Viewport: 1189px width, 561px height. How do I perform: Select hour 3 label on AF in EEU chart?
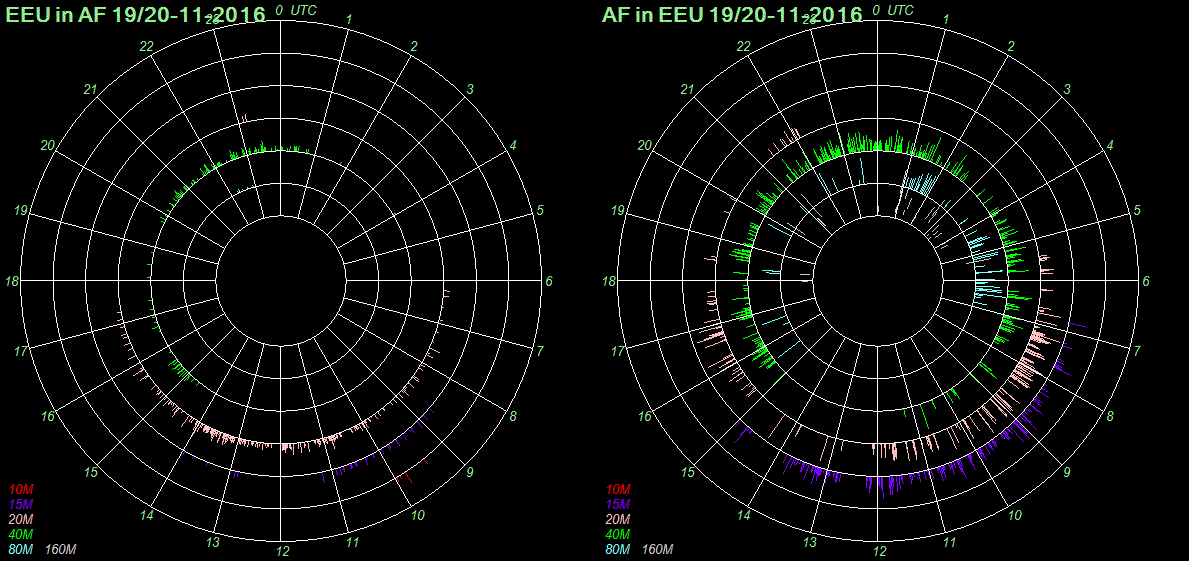[x=1067, y=90]
